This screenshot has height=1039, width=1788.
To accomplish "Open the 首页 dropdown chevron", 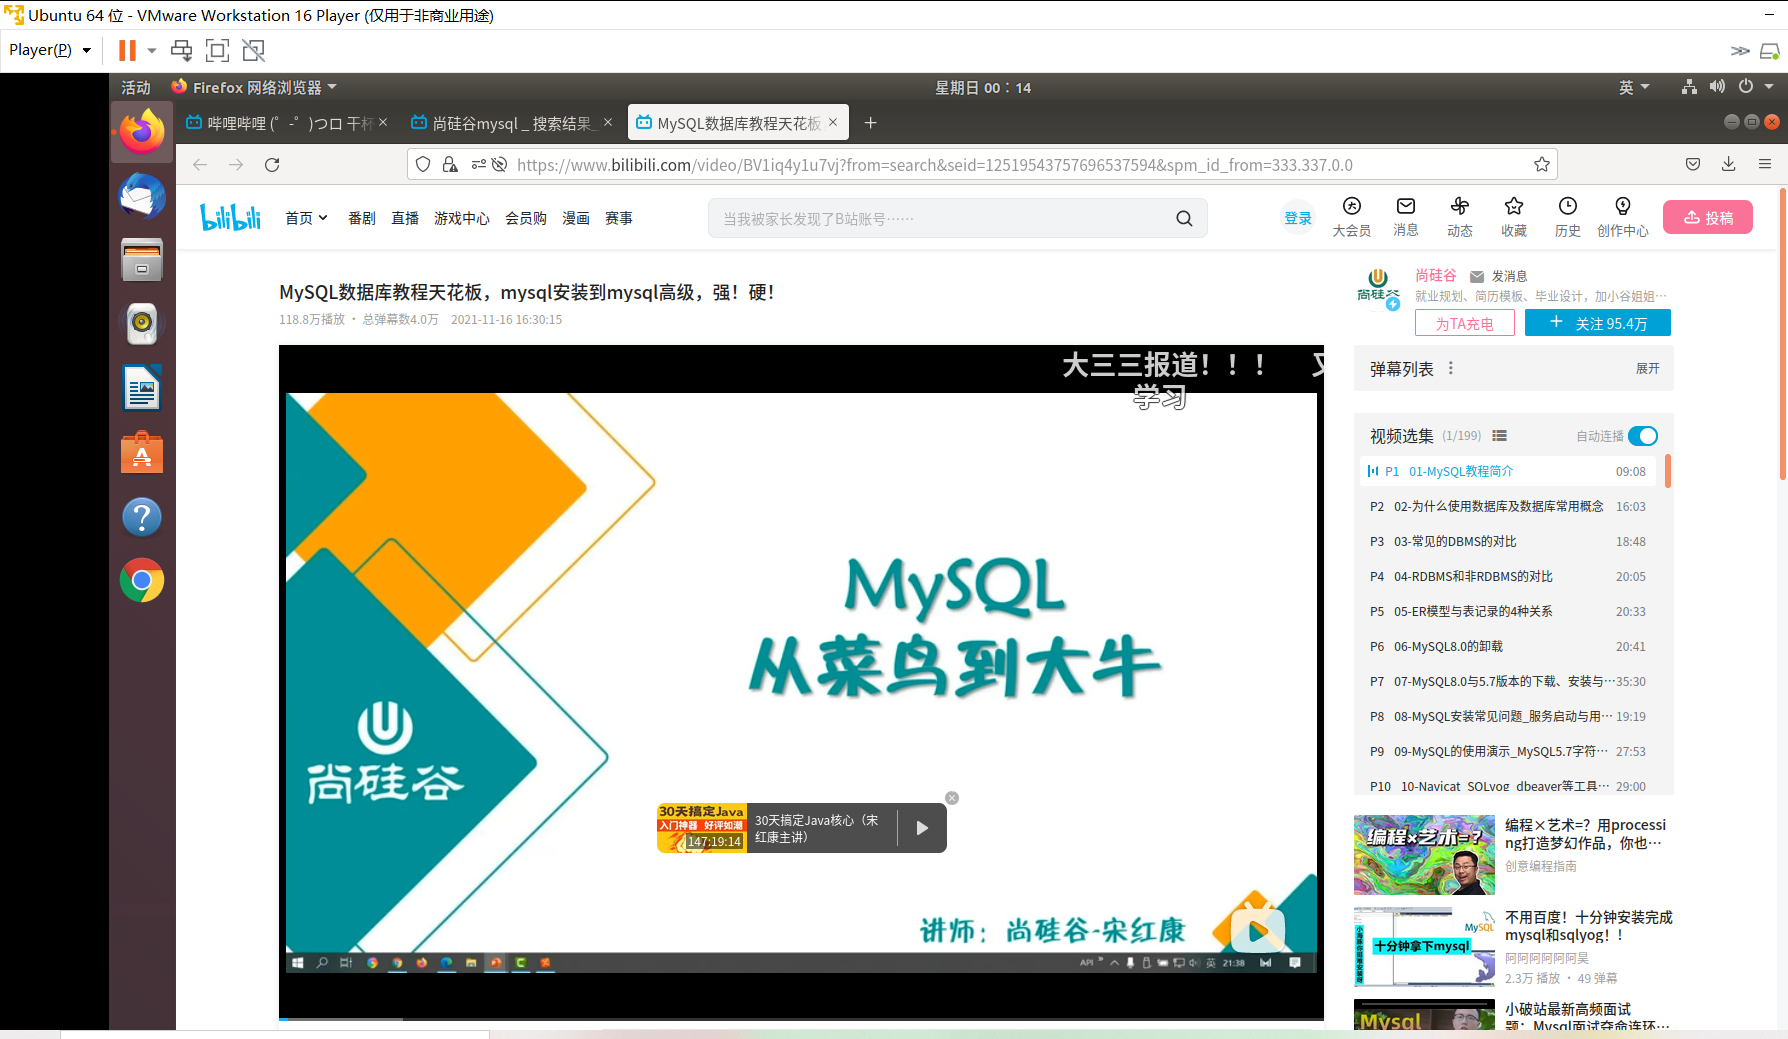I will coord(322,217).
